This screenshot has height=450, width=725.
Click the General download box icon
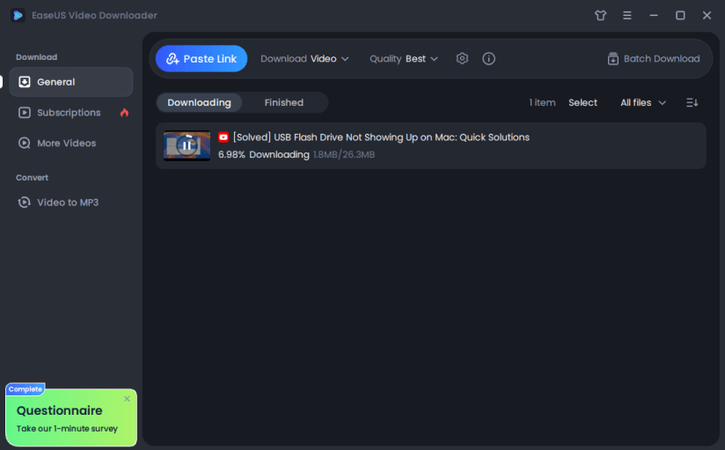pyautogui.click(x=24, y=82)
